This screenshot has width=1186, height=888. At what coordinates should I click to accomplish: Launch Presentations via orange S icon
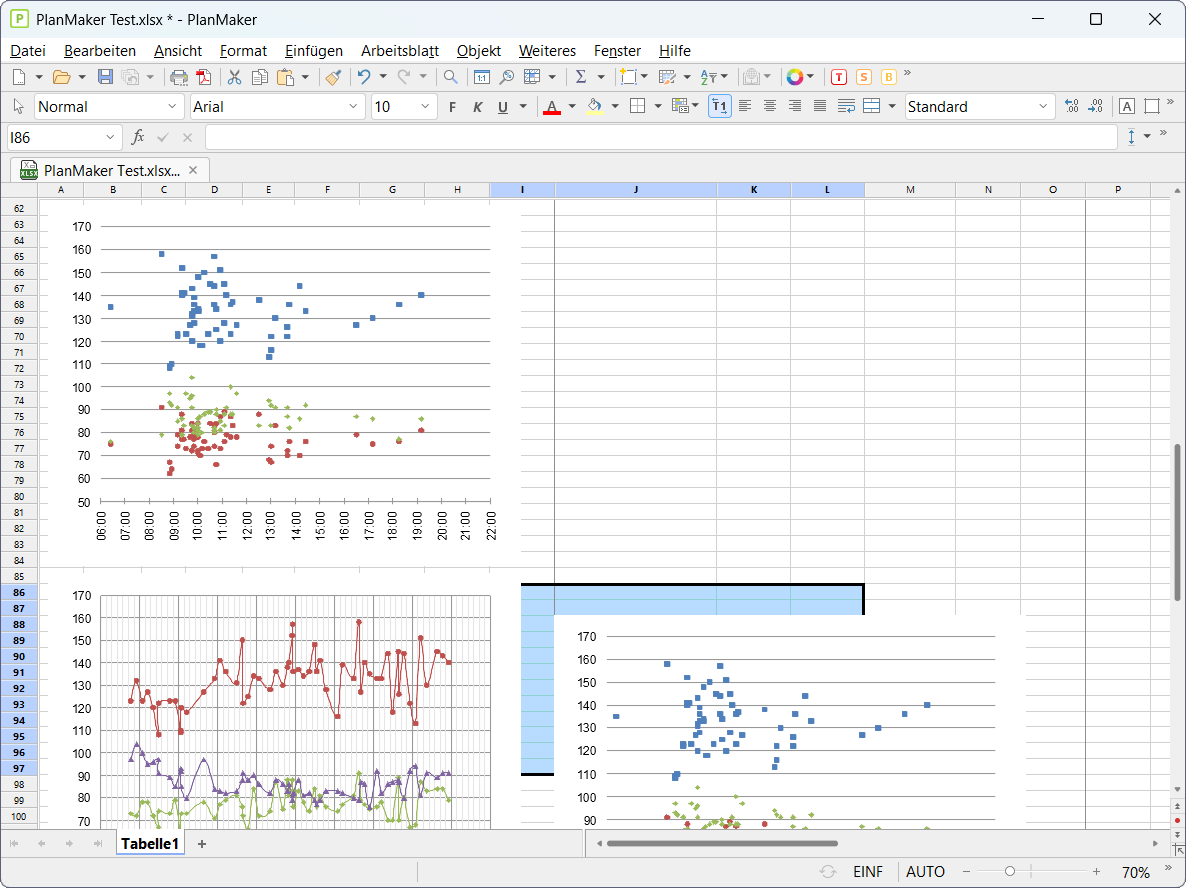click(864, 76)
